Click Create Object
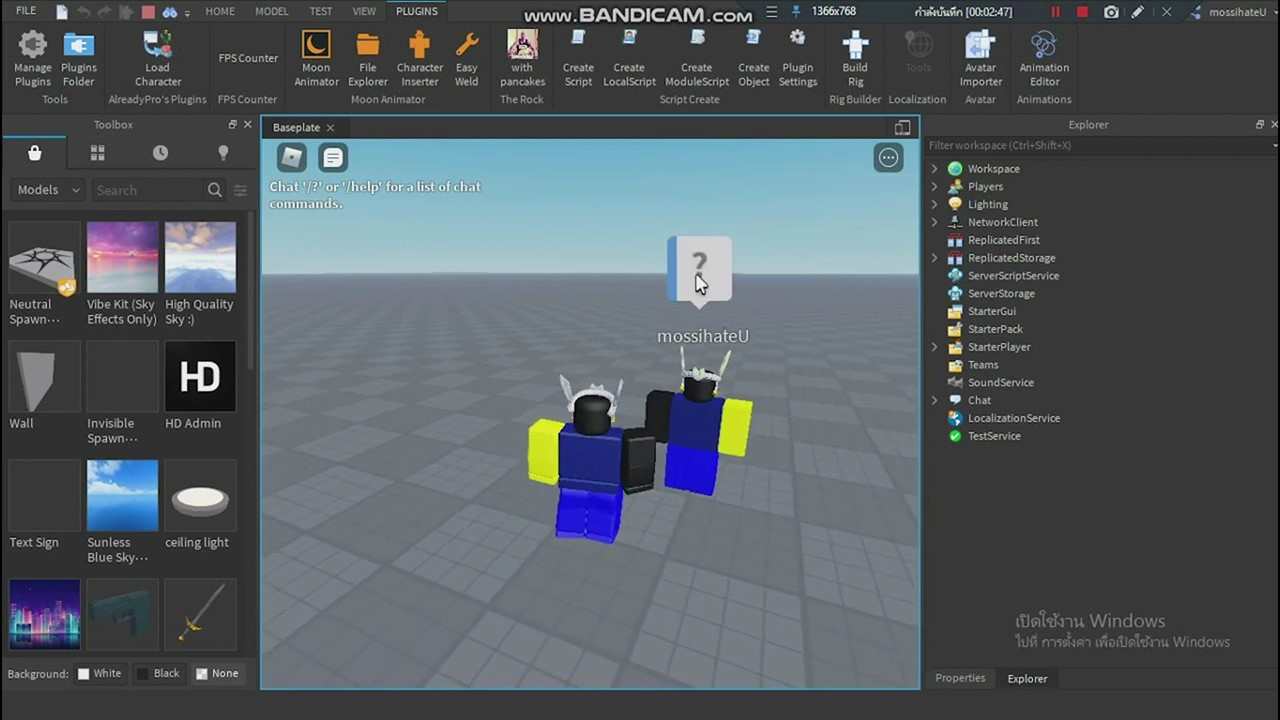 754,58
